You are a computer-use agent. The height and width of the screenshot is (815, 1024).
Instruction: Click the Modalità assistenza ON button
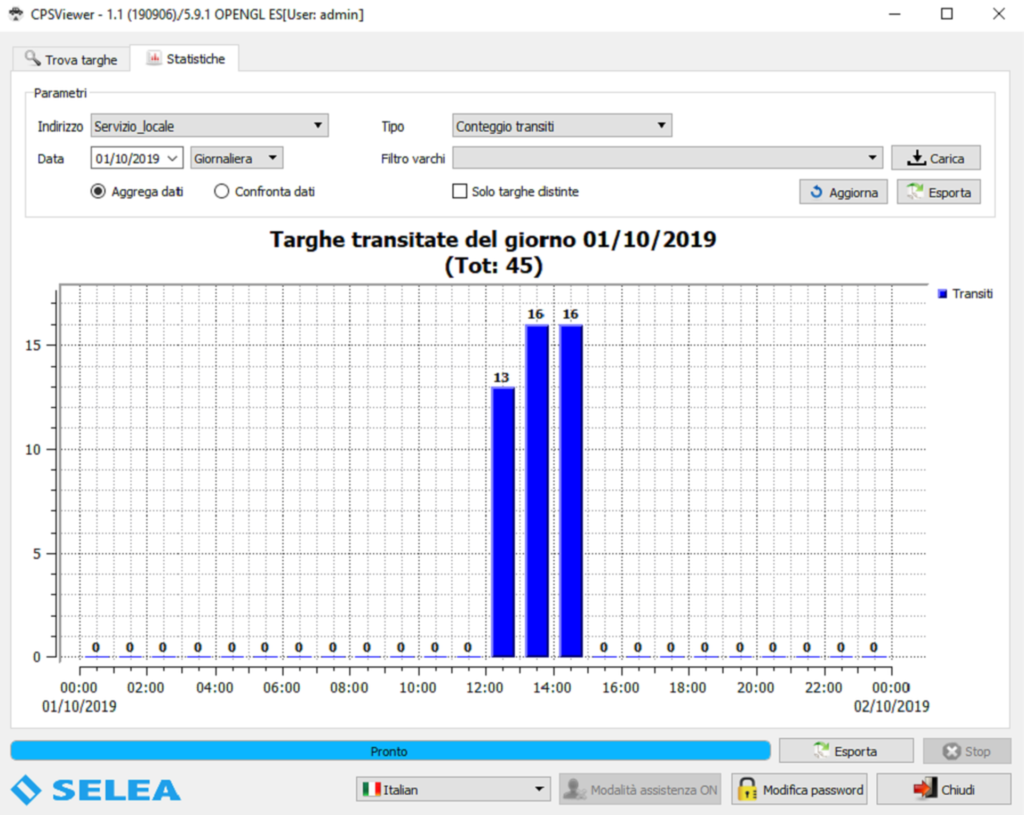coord(640,789)
